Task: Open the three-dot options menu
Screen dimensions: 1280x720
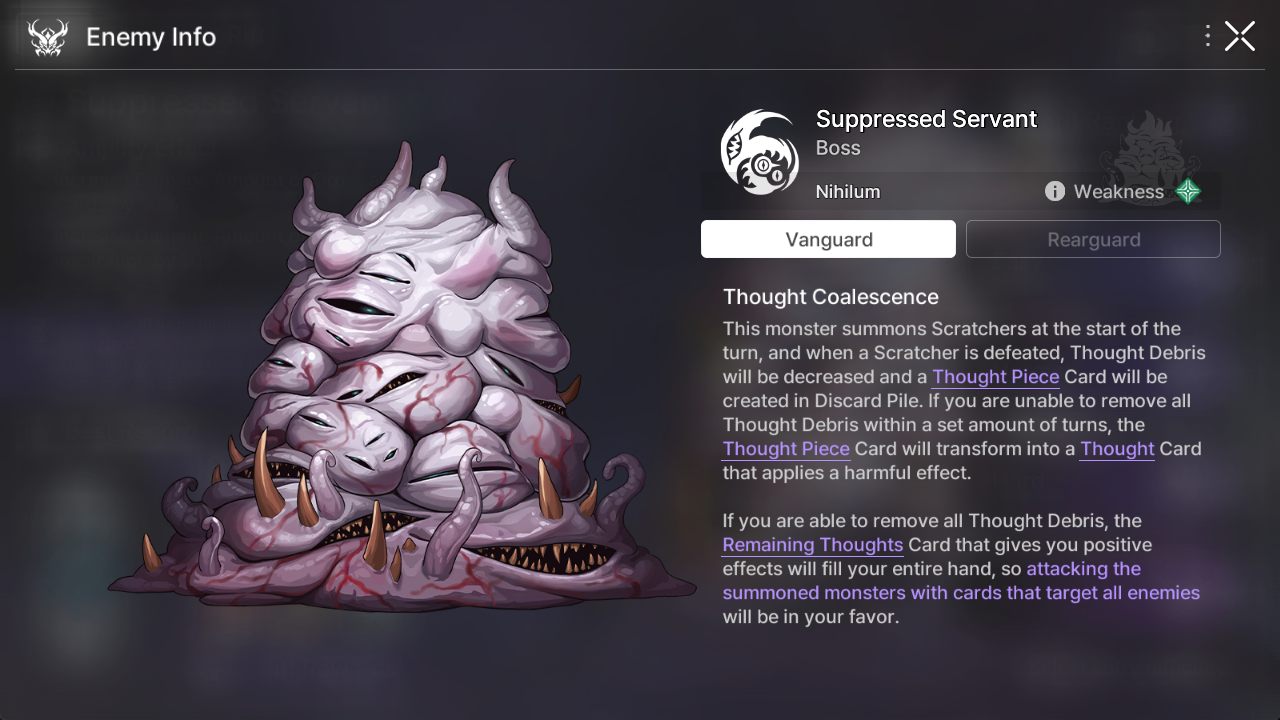Action: click(1208, 36)
